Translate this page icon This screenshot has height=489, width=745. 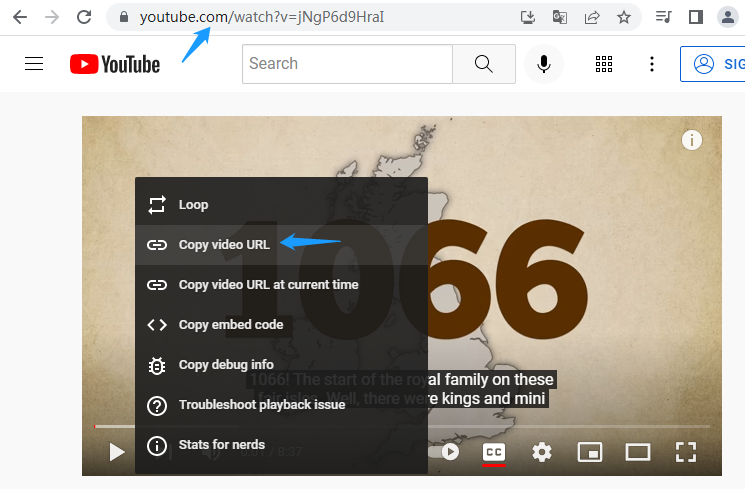[560, 18]
